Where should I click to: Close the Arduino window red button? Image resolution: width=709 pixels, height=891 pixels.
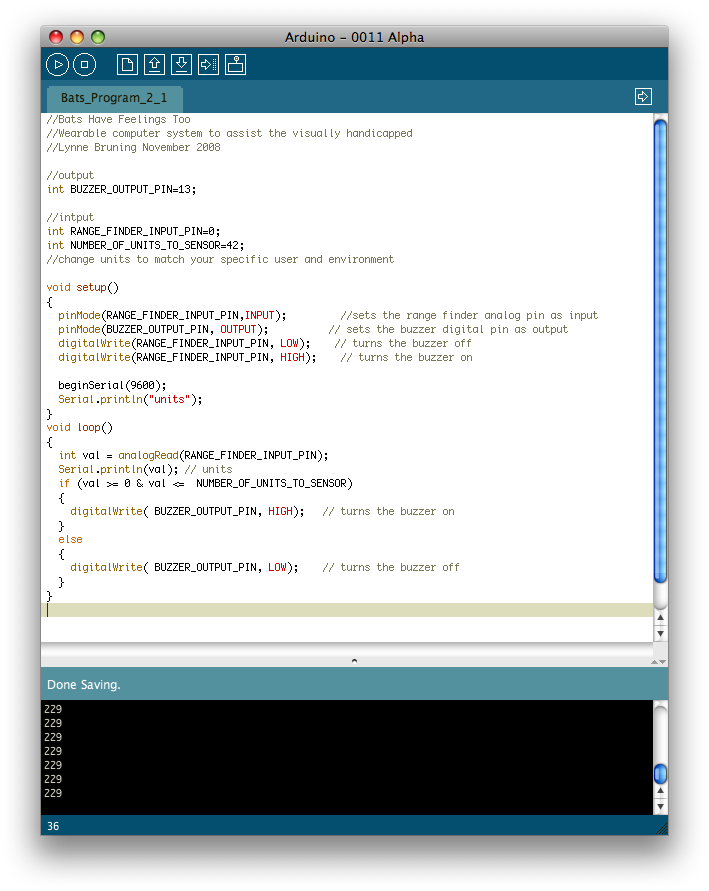click(56, 38)
